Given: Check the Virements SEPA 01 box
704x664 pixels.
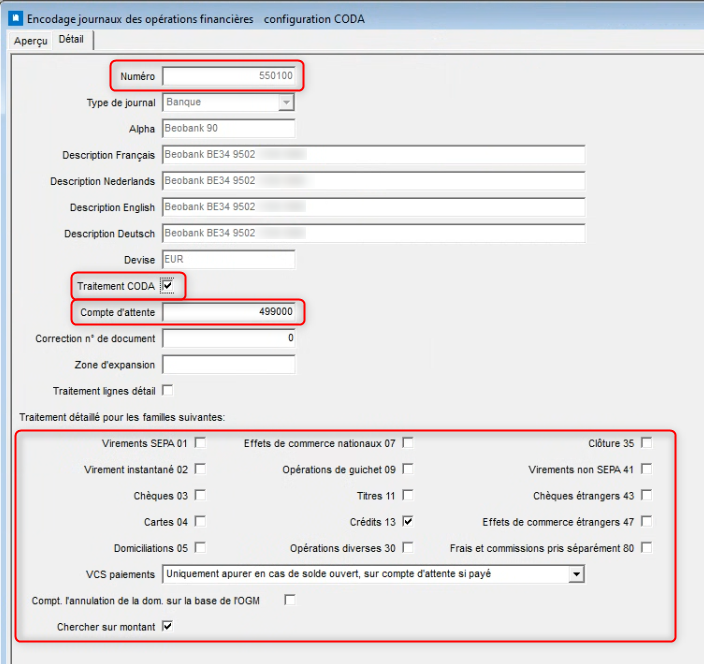Looking at the screenshot, I should tap(200, 443).
